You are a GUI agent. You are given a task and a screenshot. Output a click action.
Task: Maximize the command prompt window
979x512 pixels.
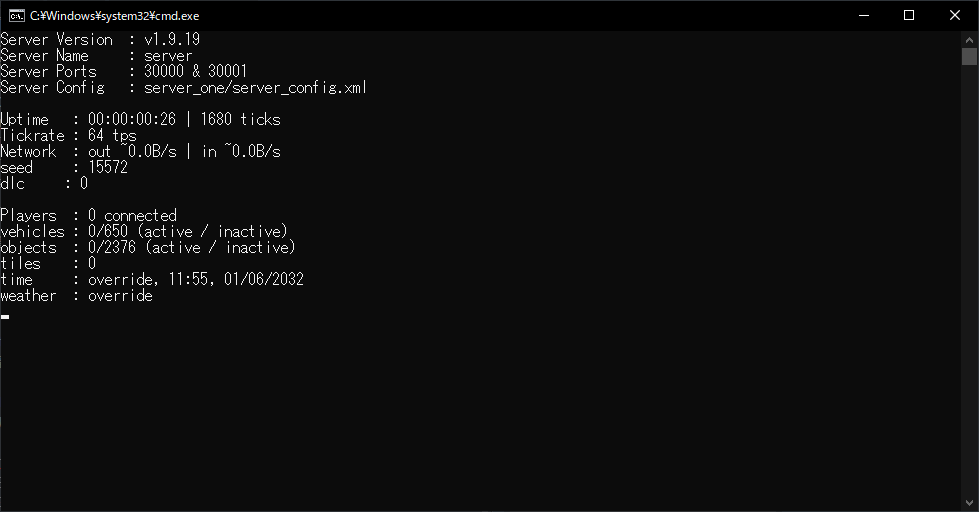click(909, 15)
